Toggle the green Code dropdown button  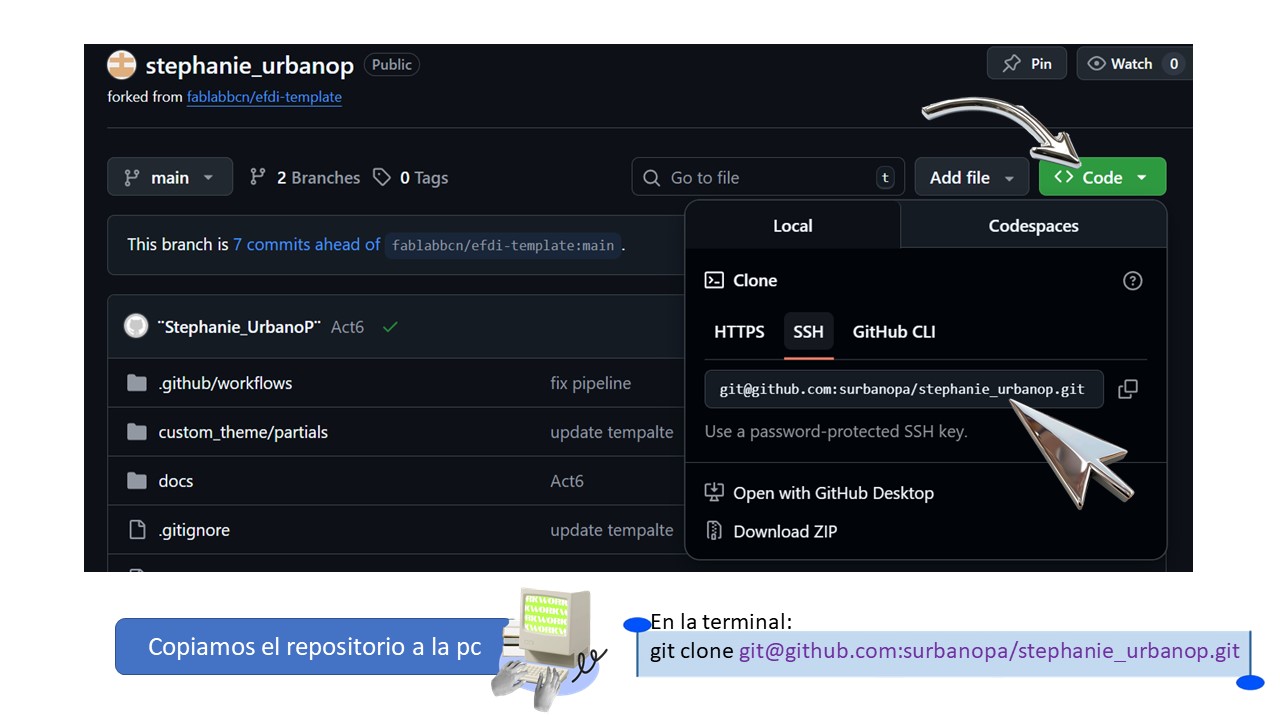click(1102, 177)
